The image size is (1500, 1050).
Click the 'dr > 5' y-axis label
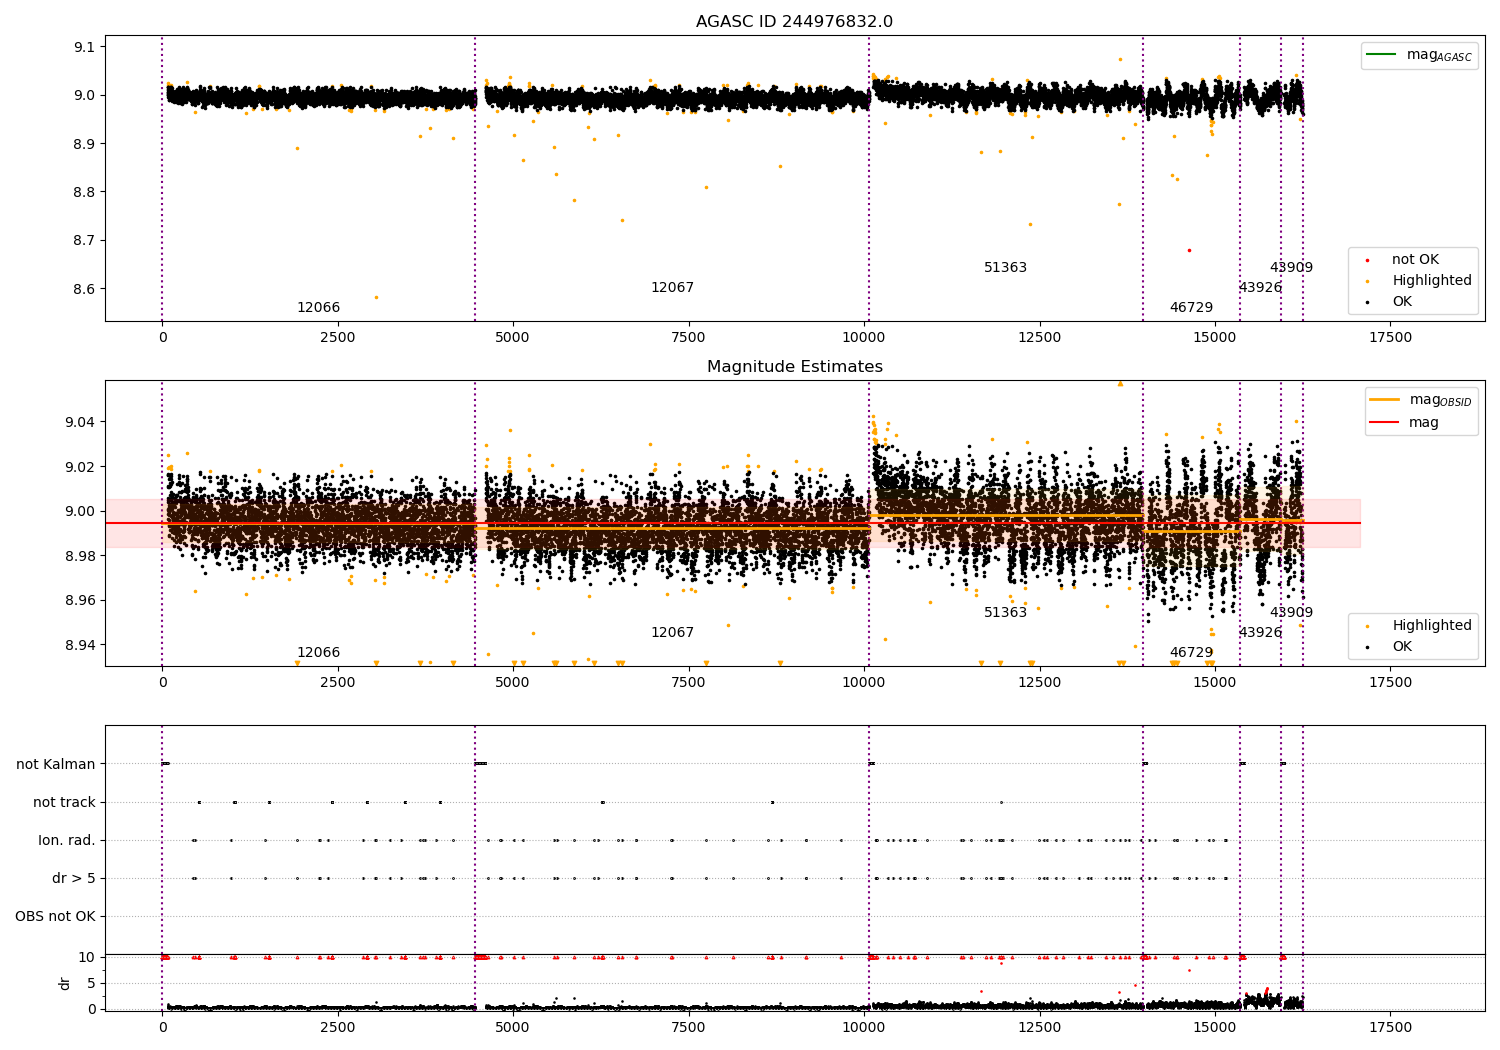coord(74,878)
